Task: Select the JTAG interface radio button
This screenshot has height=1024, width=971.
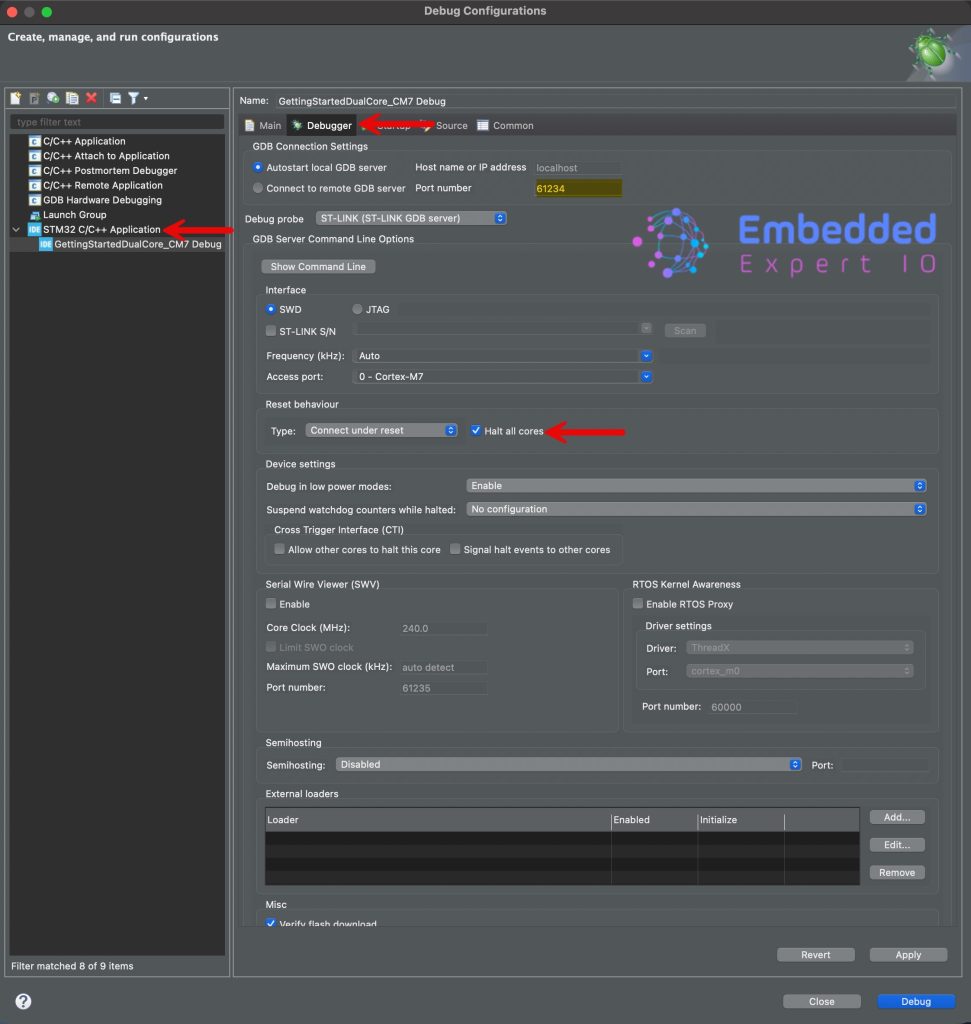Action: (358, 310)
